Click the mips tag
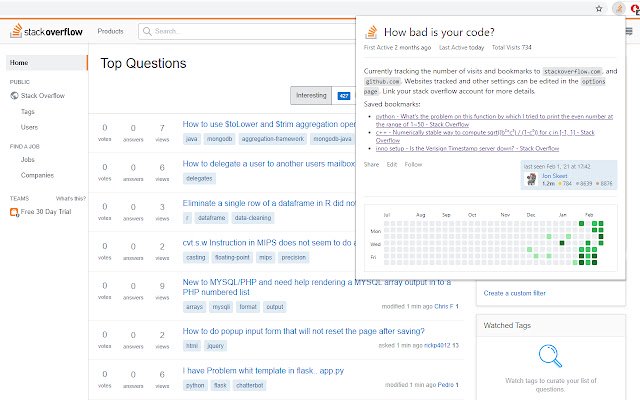This screenshot has width=640, height=400. point(265,258)
